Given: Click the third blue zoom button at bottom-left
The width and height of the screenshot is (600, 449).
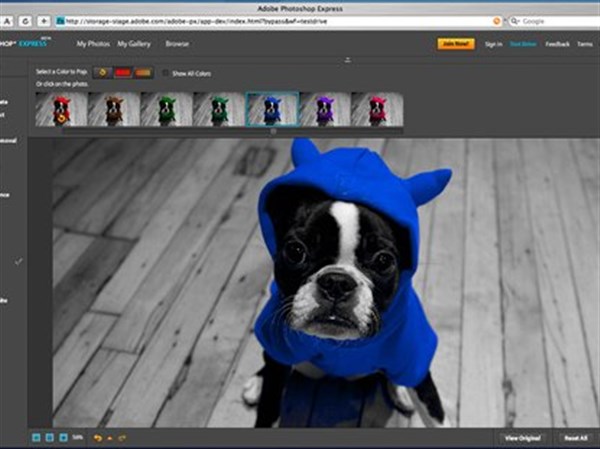Looking at the screenshot, I should 63,438.
